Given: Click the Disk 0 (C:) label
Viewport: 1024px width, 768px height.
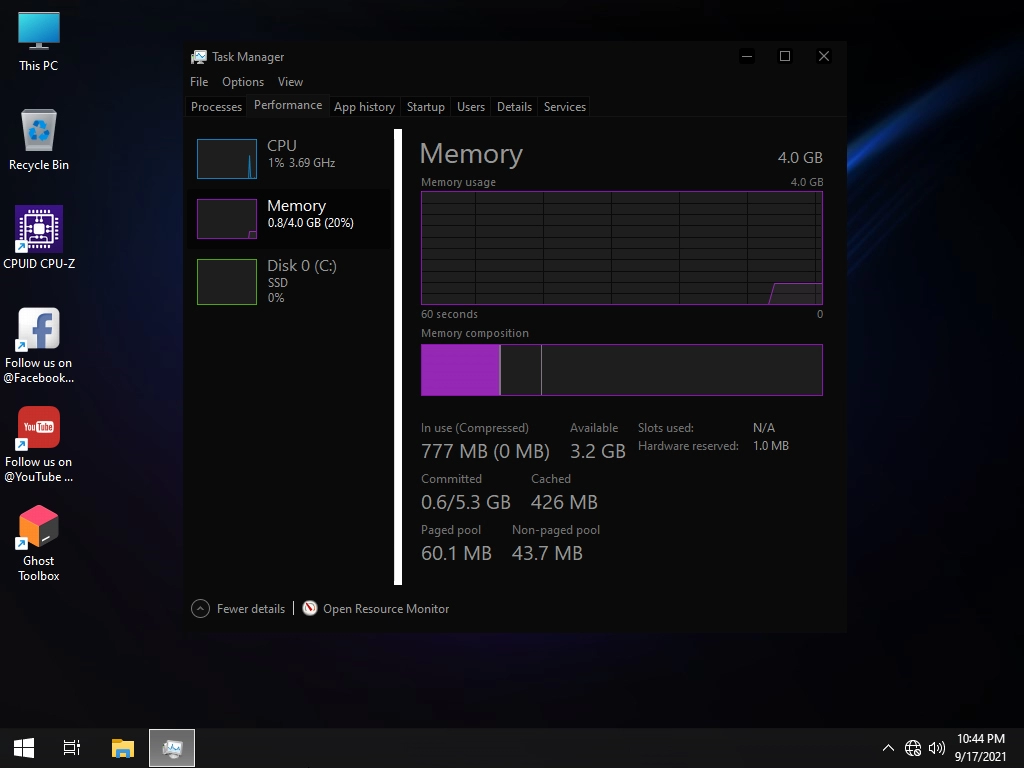Looking at the screenshot, I should click(x=302, y=266).
